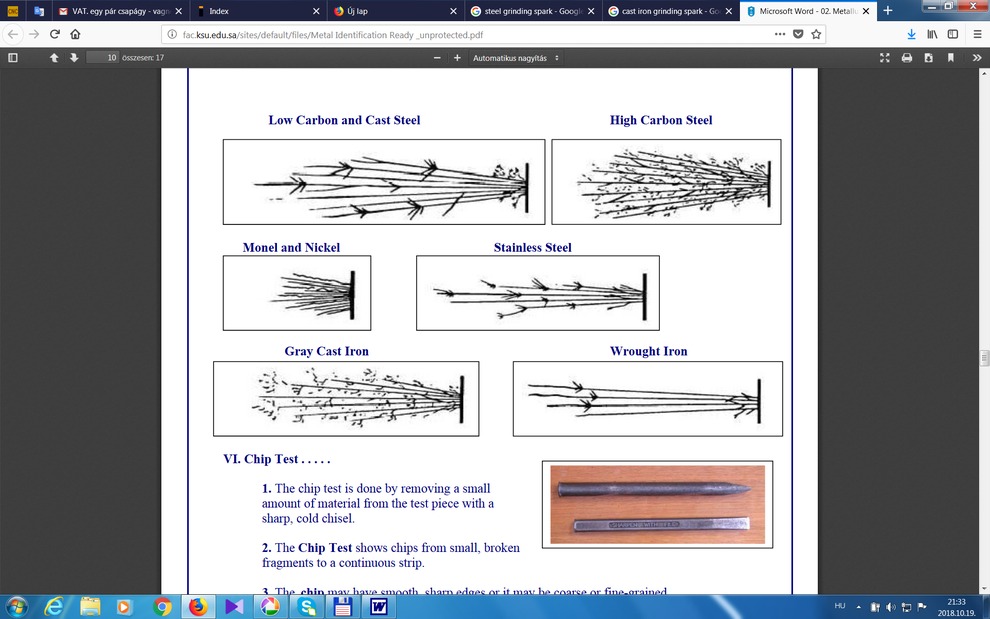990x619 pixels.
Task: Switch PDF to presentation mode
Action: (x=884, y=58)
